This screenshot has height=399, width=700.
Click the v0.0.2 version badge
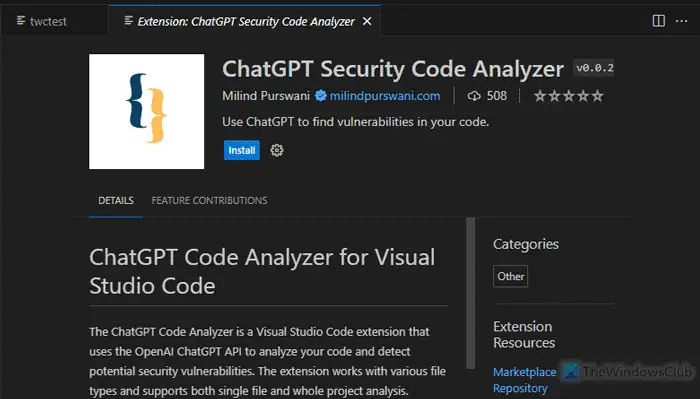pos(594,68)
